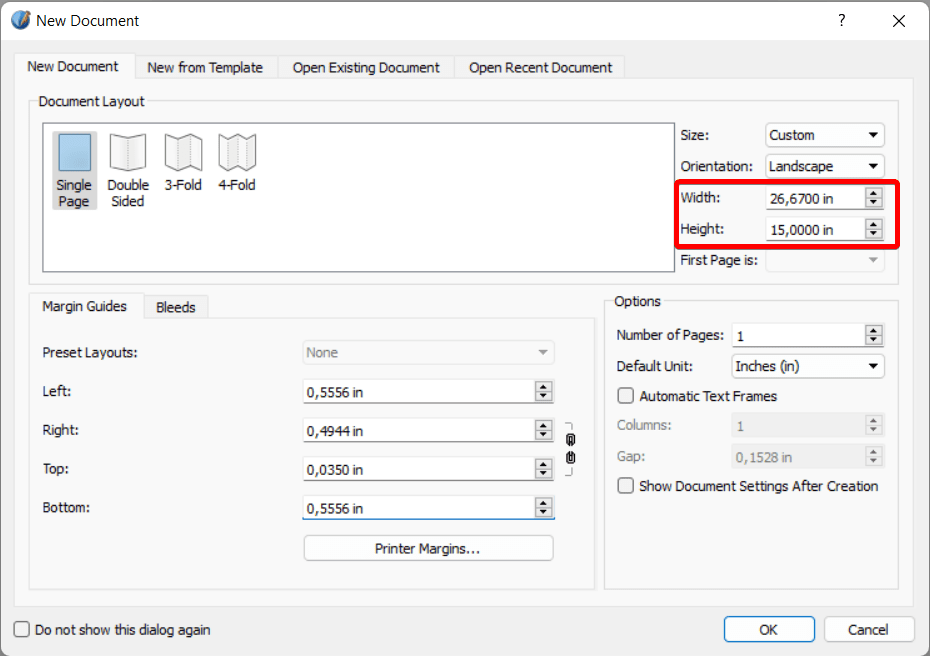Check Show Document Settings After Creation

coord(626,486)
